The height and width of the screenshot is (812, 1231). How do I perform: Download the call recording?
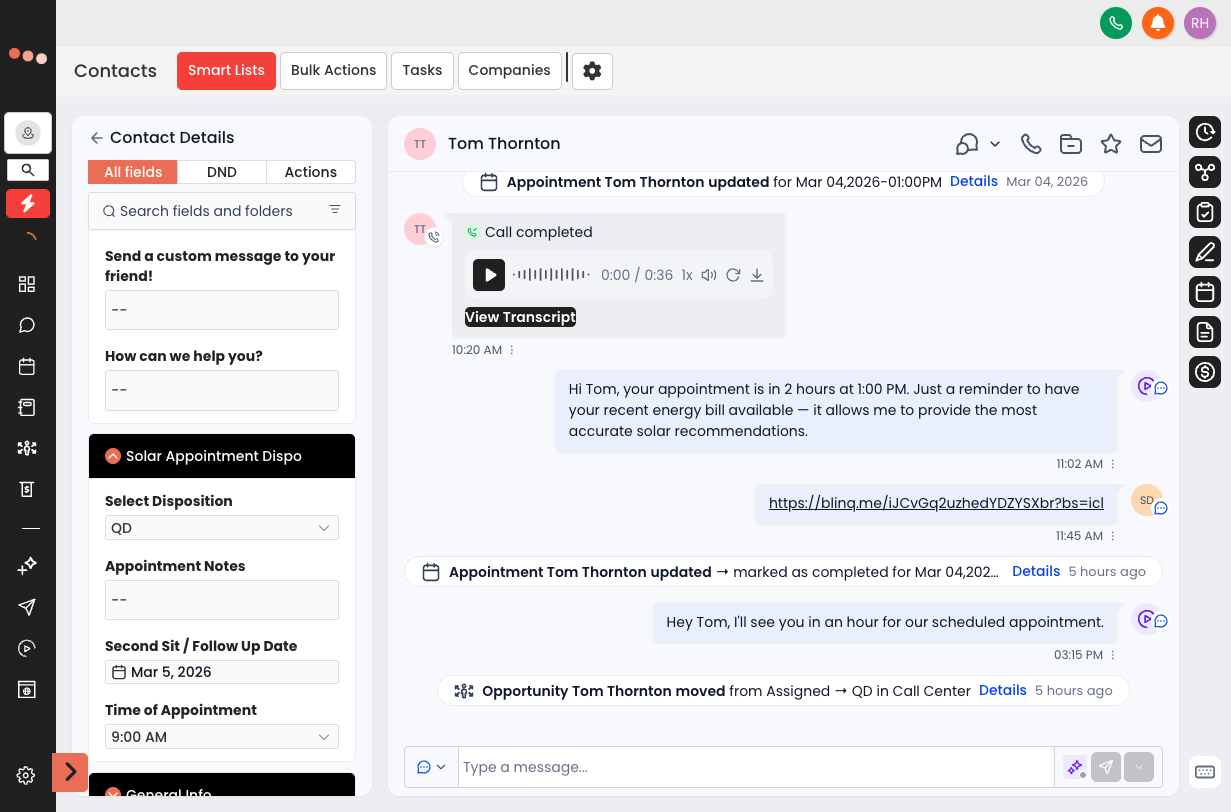click(x=757, y=275)
